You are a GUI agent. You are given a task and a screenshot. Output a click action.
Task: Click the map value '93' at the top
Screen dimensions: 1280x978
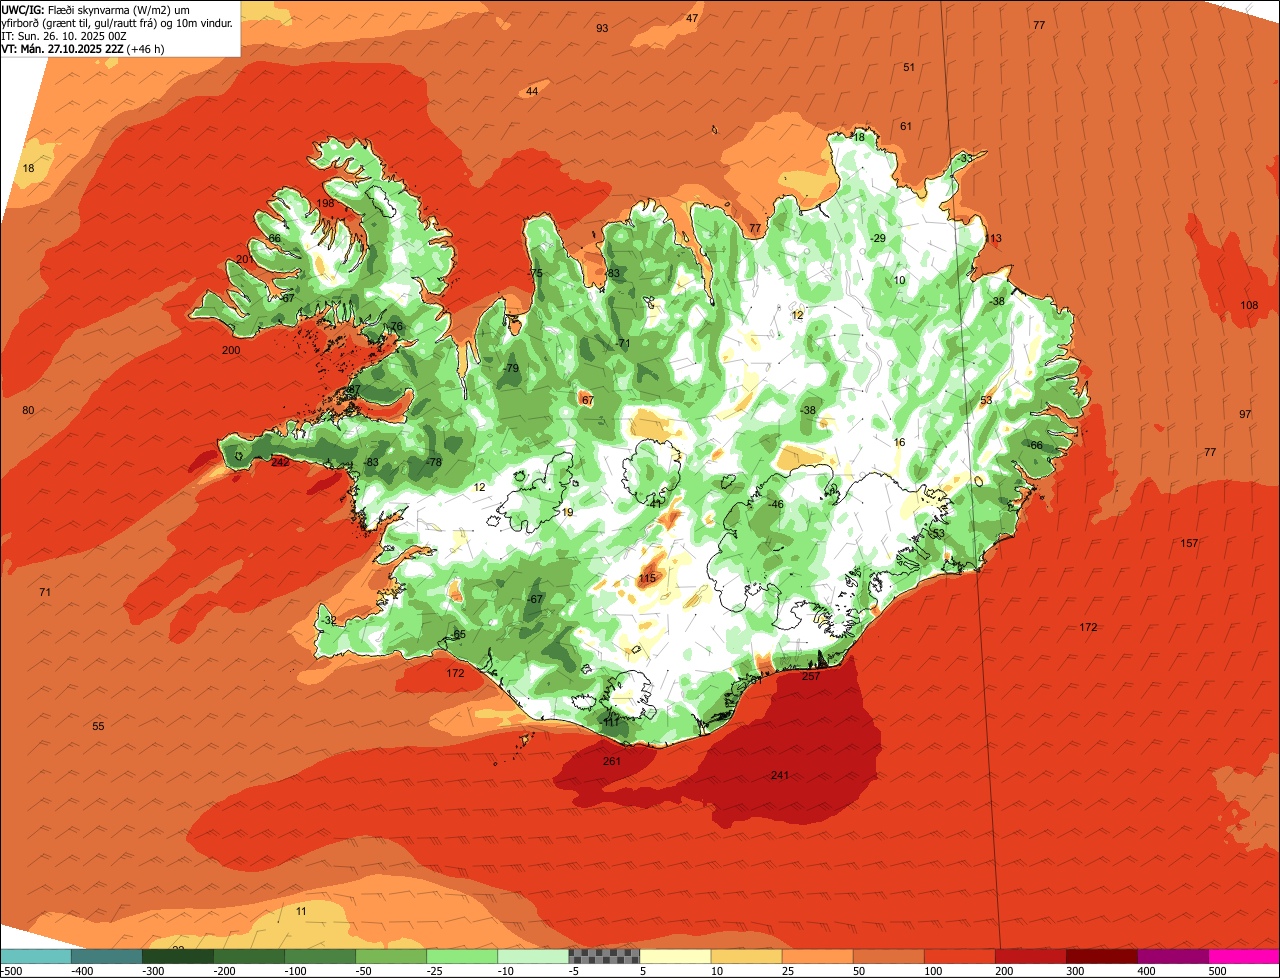(602, 28)
